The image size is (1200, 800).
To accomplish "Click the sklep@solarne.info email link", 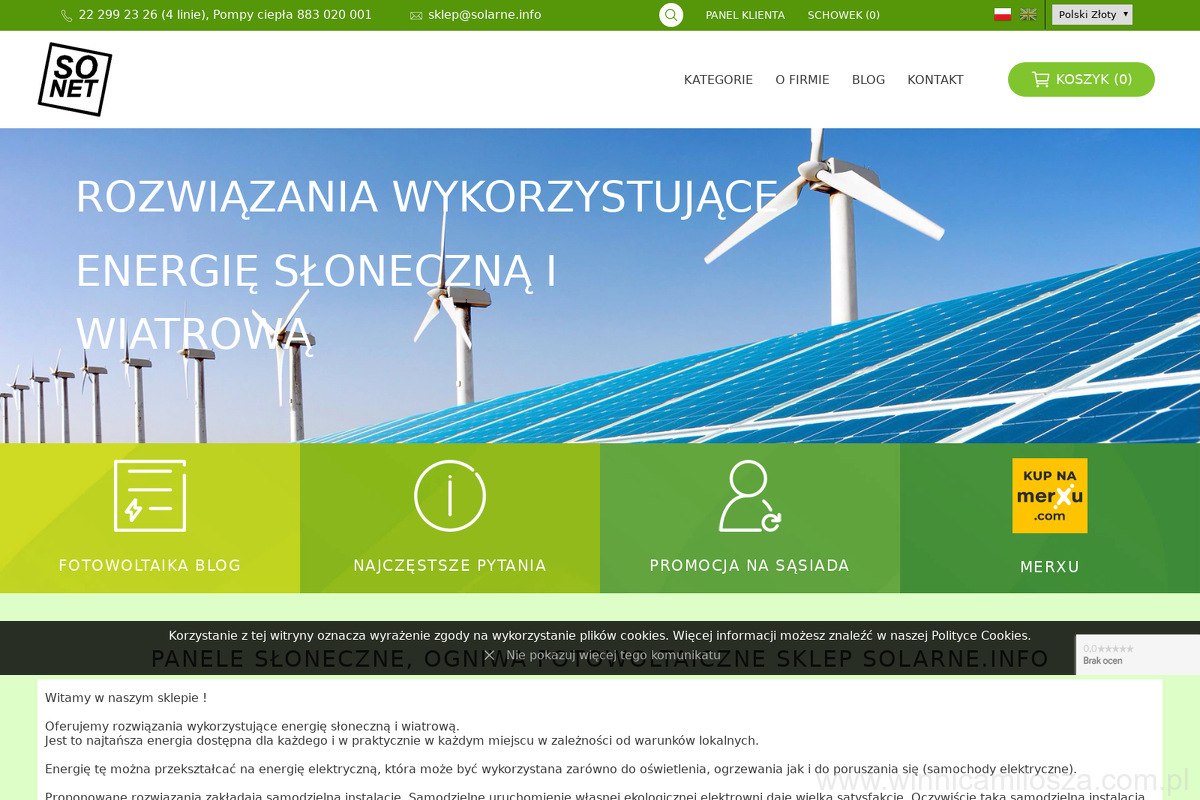I will pyautogui.click(x=484, y=15).
